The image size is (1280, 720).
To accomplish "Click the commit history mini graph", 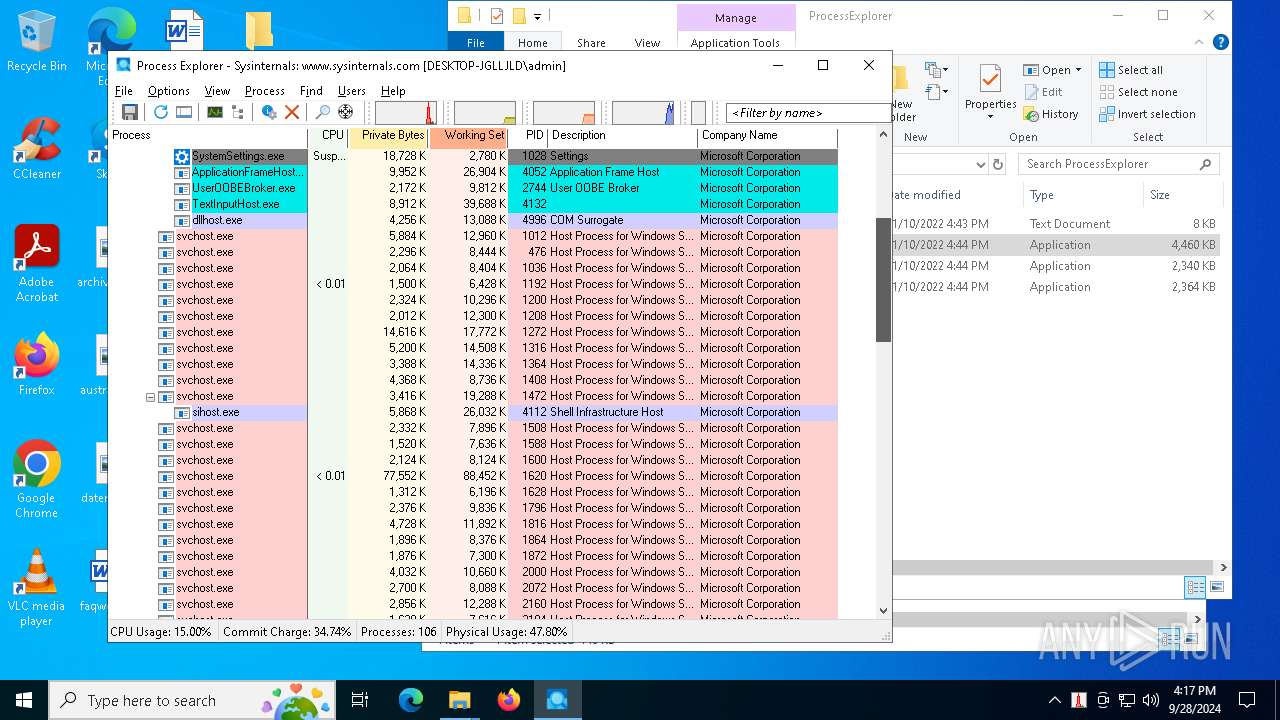I will pyautogui.click(x=485, y=113).
